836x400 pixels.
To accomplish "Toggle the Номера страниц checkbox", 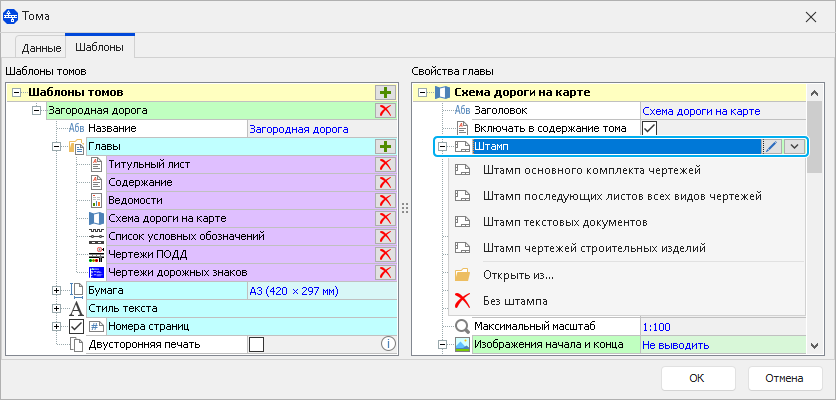I will 75,326.
